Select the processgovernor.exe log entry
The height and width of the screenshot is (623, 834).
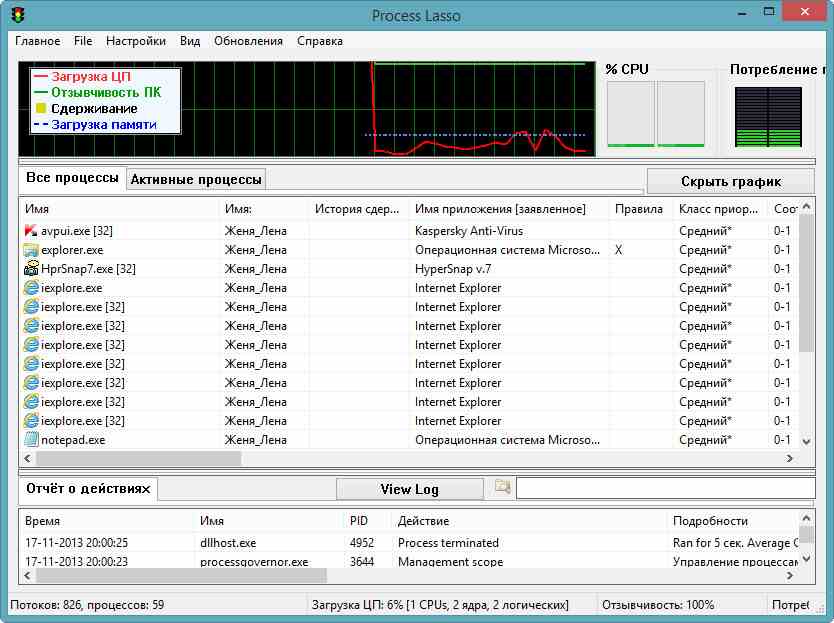coord(408,561)
